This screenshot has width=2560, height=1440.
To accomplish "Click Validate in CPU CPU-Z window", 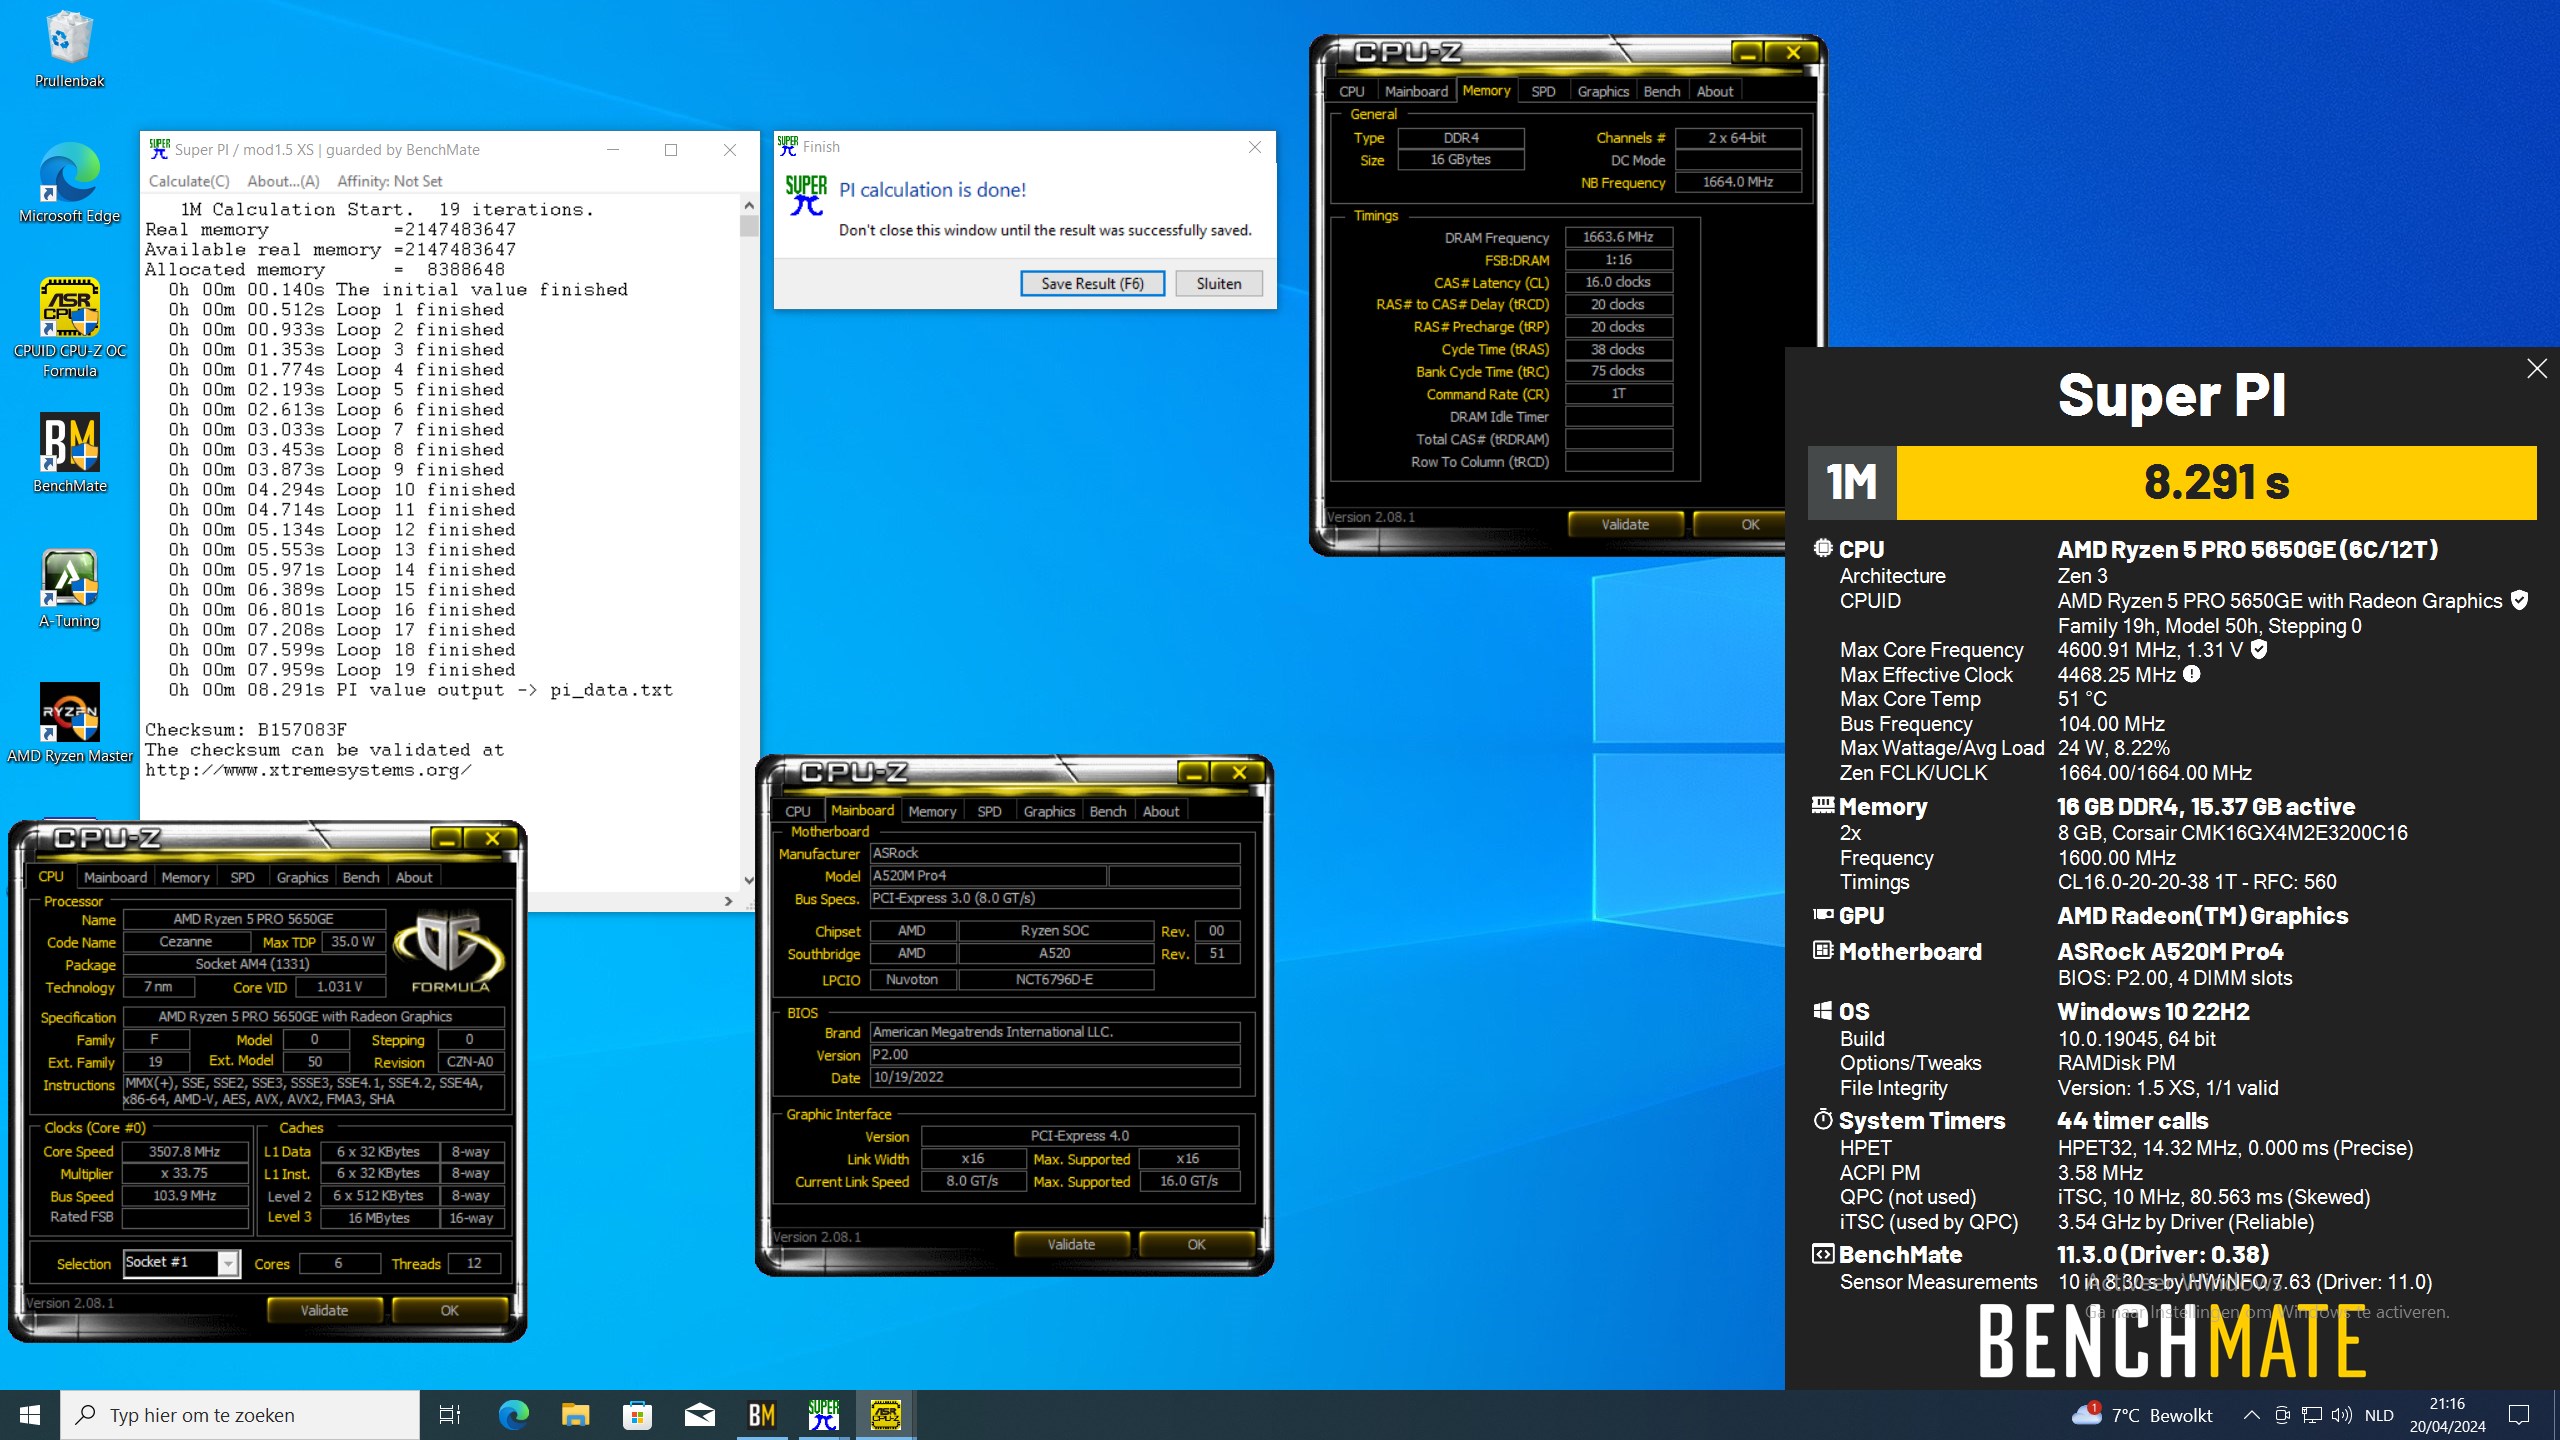I will click(x=324, y=1310).
